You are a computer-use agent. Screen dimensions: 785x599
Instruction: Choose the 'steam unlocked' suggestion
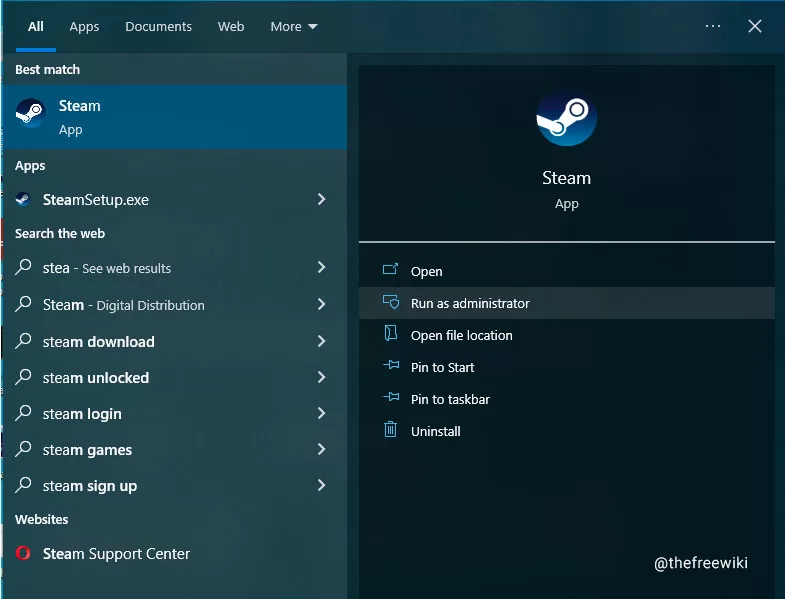(x=96, y=378)
